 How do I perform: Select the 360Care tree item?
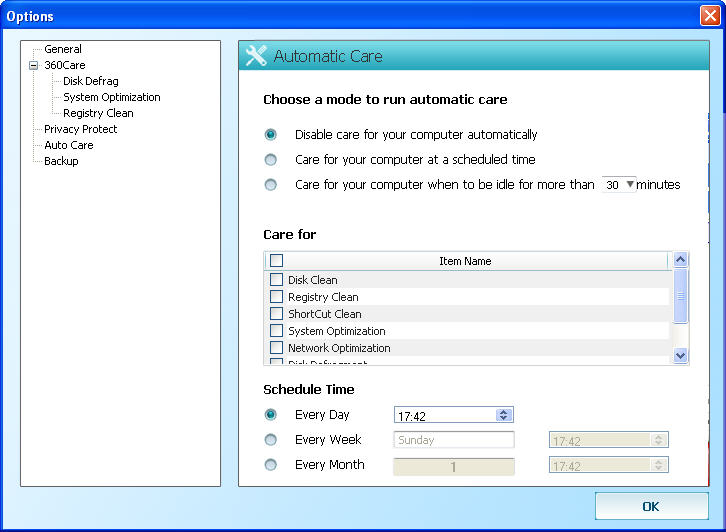[65, 65]
